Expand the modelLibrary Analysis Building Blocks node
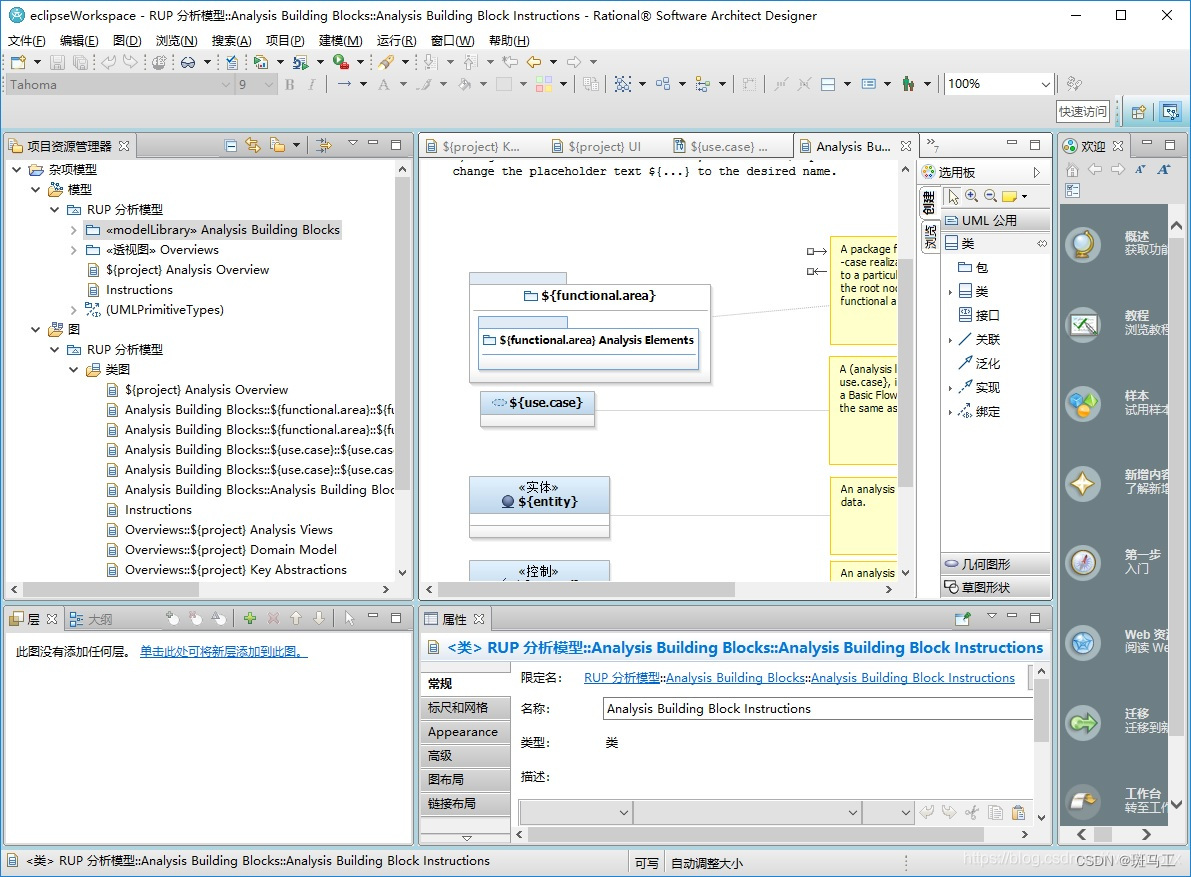1191x877 pixels. tap(73, 230)
